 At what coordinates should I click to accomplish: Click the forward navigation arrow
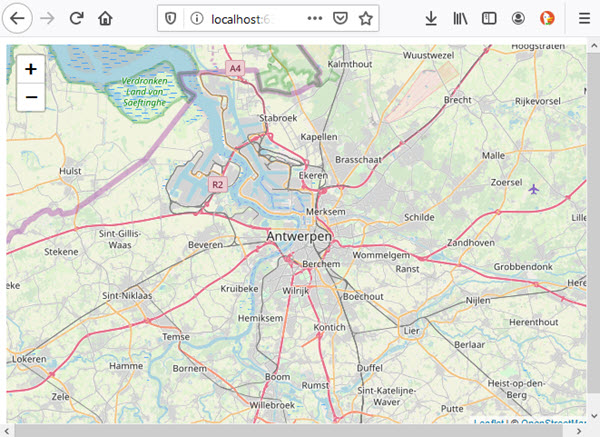(47, 18)
